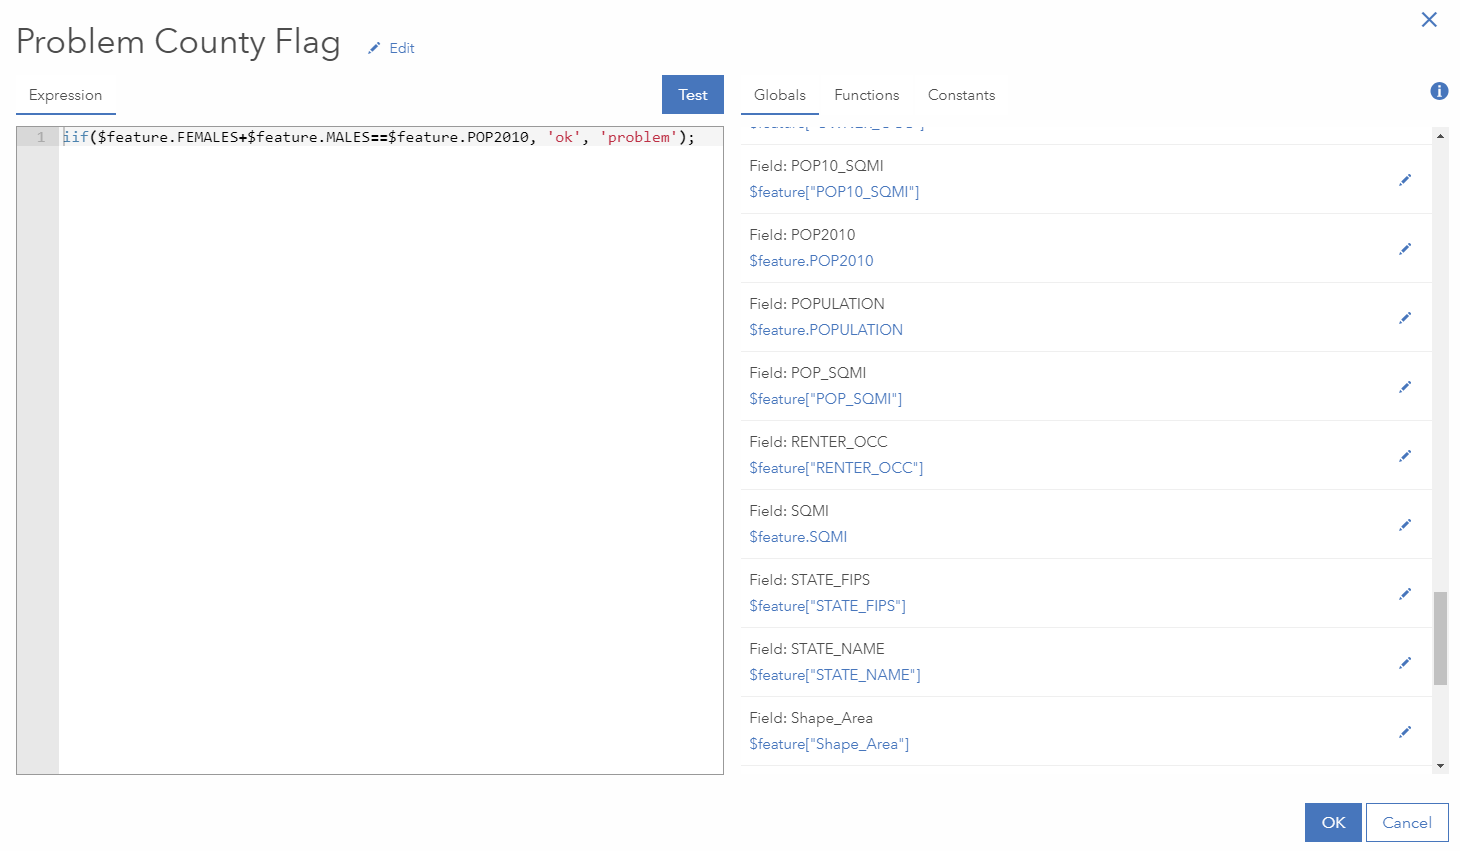Switch to the Functions tab
The image size is (1460, 851).
(866, 95)
